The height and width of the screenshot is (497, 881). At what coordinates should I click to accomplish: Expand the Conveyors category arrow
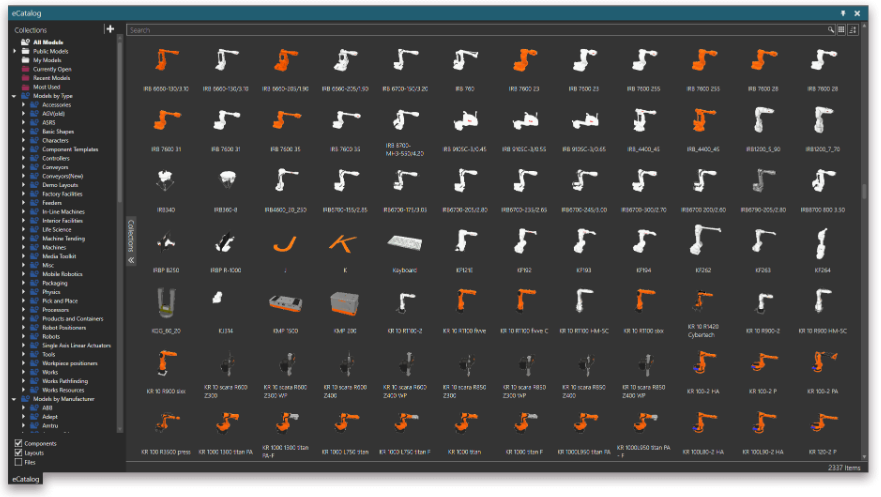pos(24,167)
